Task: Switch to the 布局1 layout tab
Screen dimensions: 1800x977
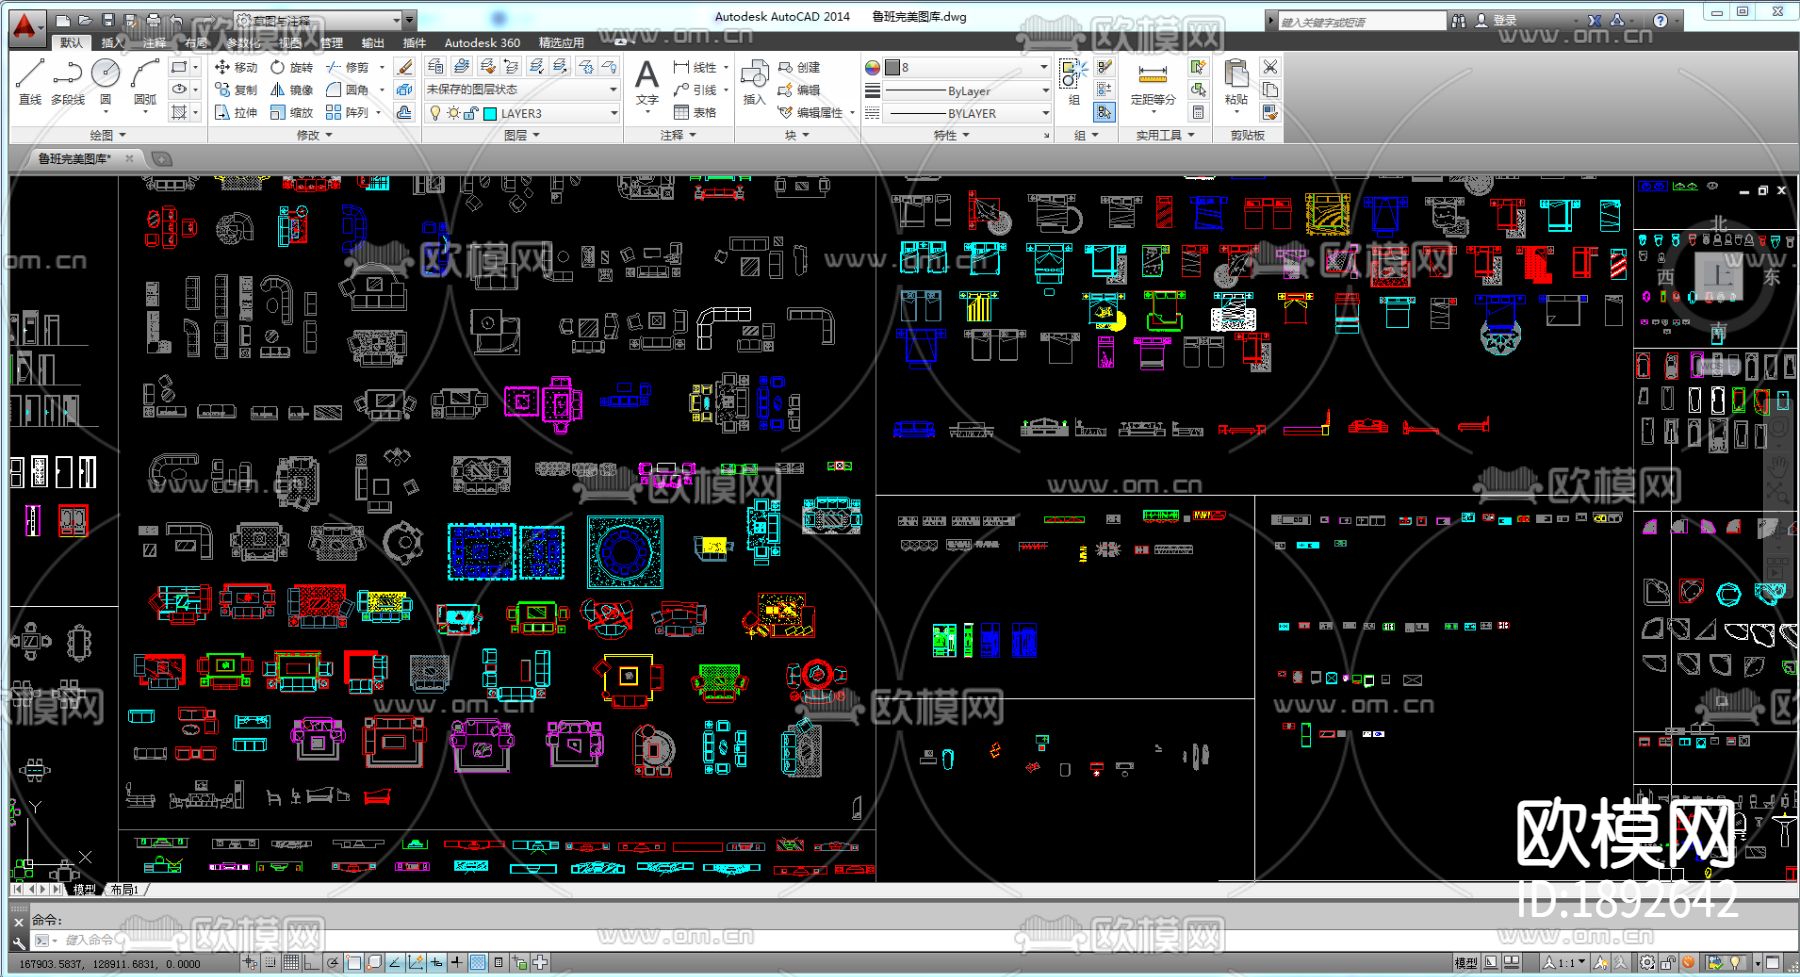Action: 125,889
